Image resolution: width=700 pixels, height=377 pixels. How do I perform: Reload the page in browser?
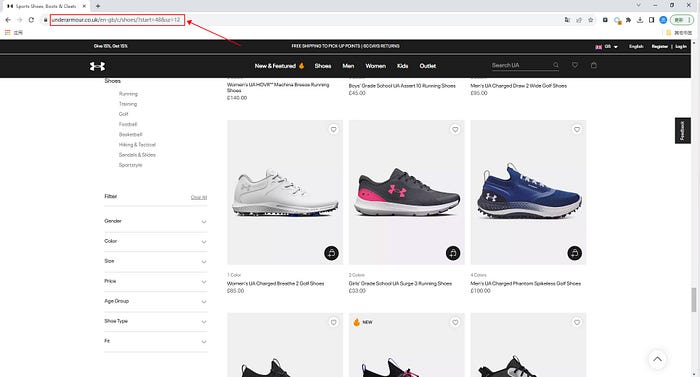(31, 20)
